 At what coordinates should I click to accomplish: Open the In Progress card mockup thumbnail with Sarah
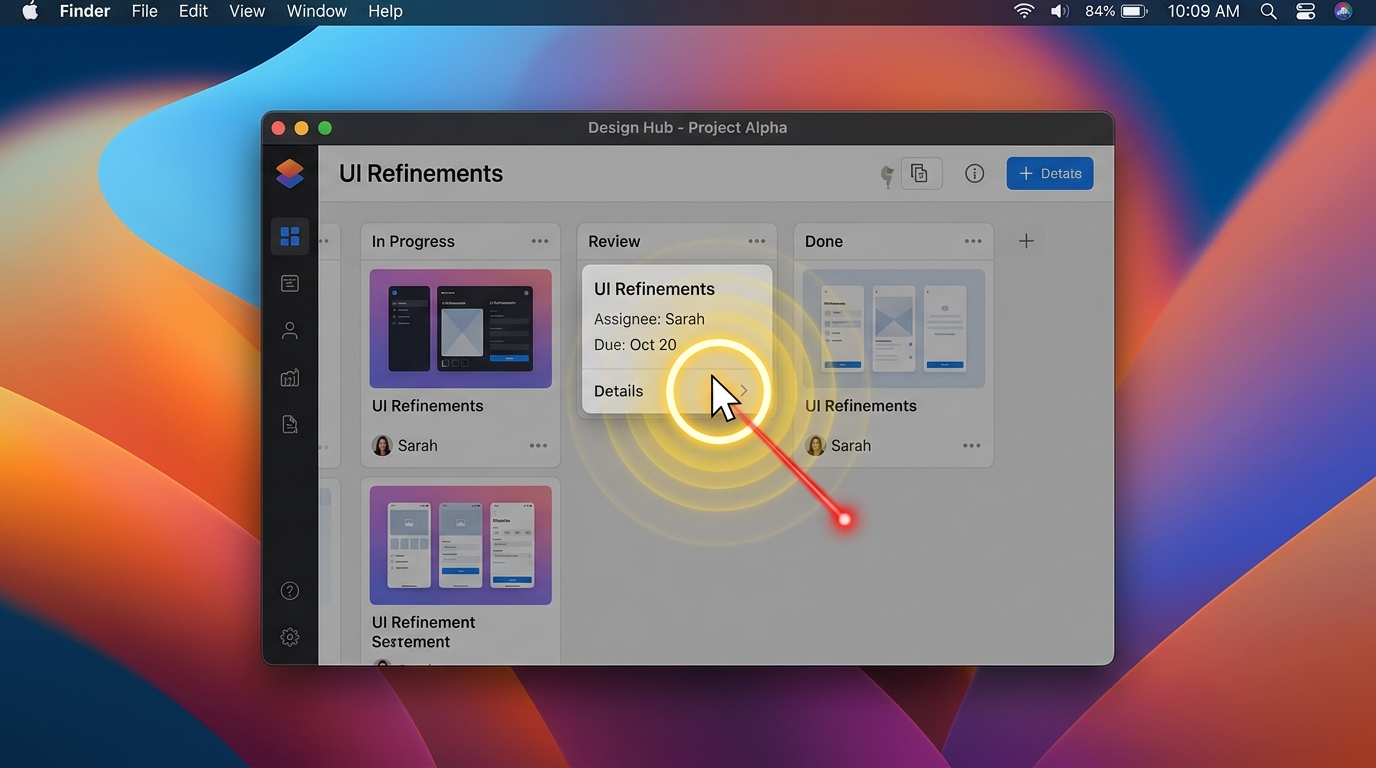coord(461,328)
